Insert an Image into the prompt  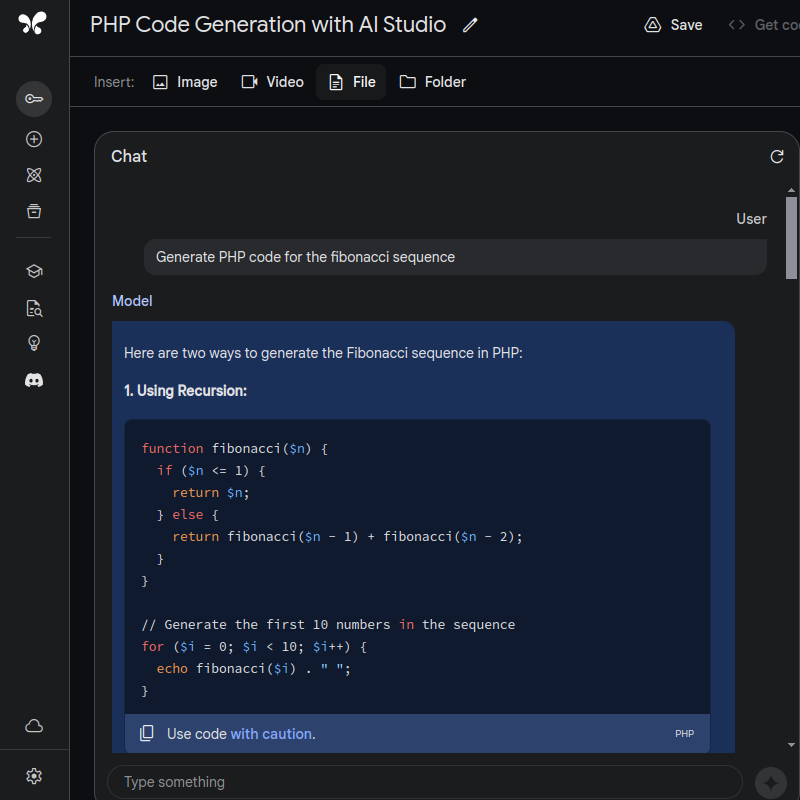point(185,82)
